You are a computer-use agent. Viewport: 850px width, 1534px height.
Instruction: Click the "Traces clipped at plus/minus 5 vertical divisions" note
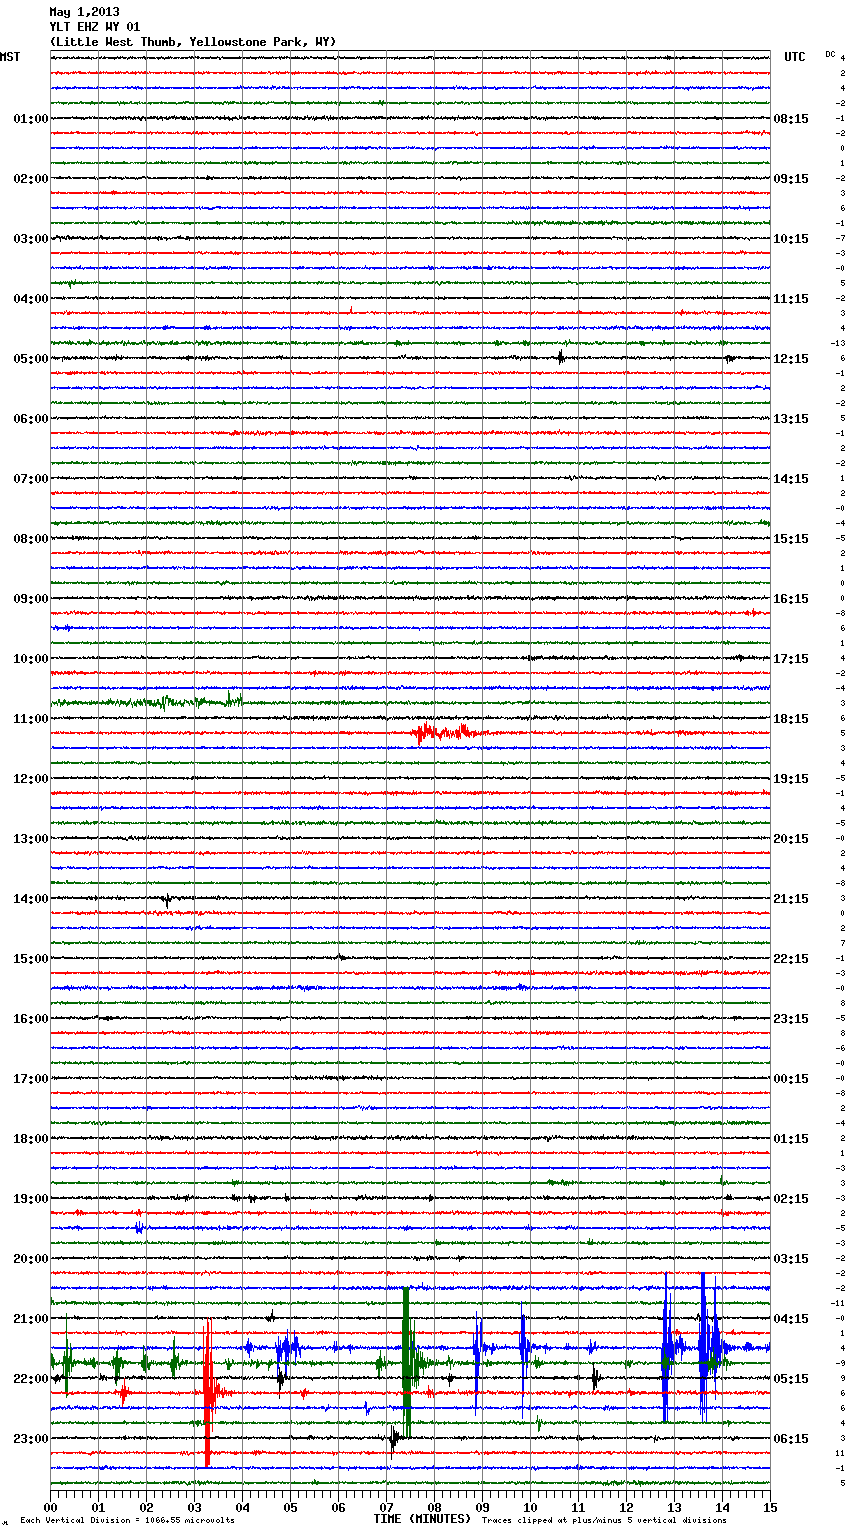tap(605, 1520)
